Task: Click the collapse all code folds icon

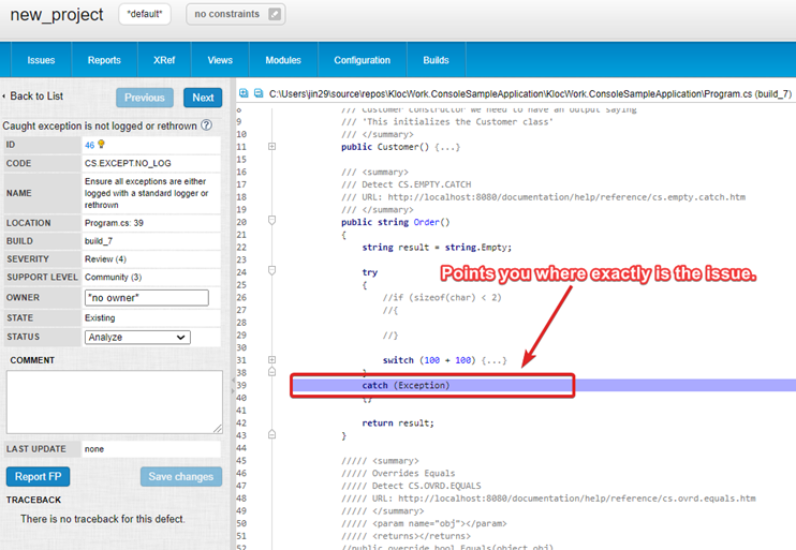Action: click(258, 93)
